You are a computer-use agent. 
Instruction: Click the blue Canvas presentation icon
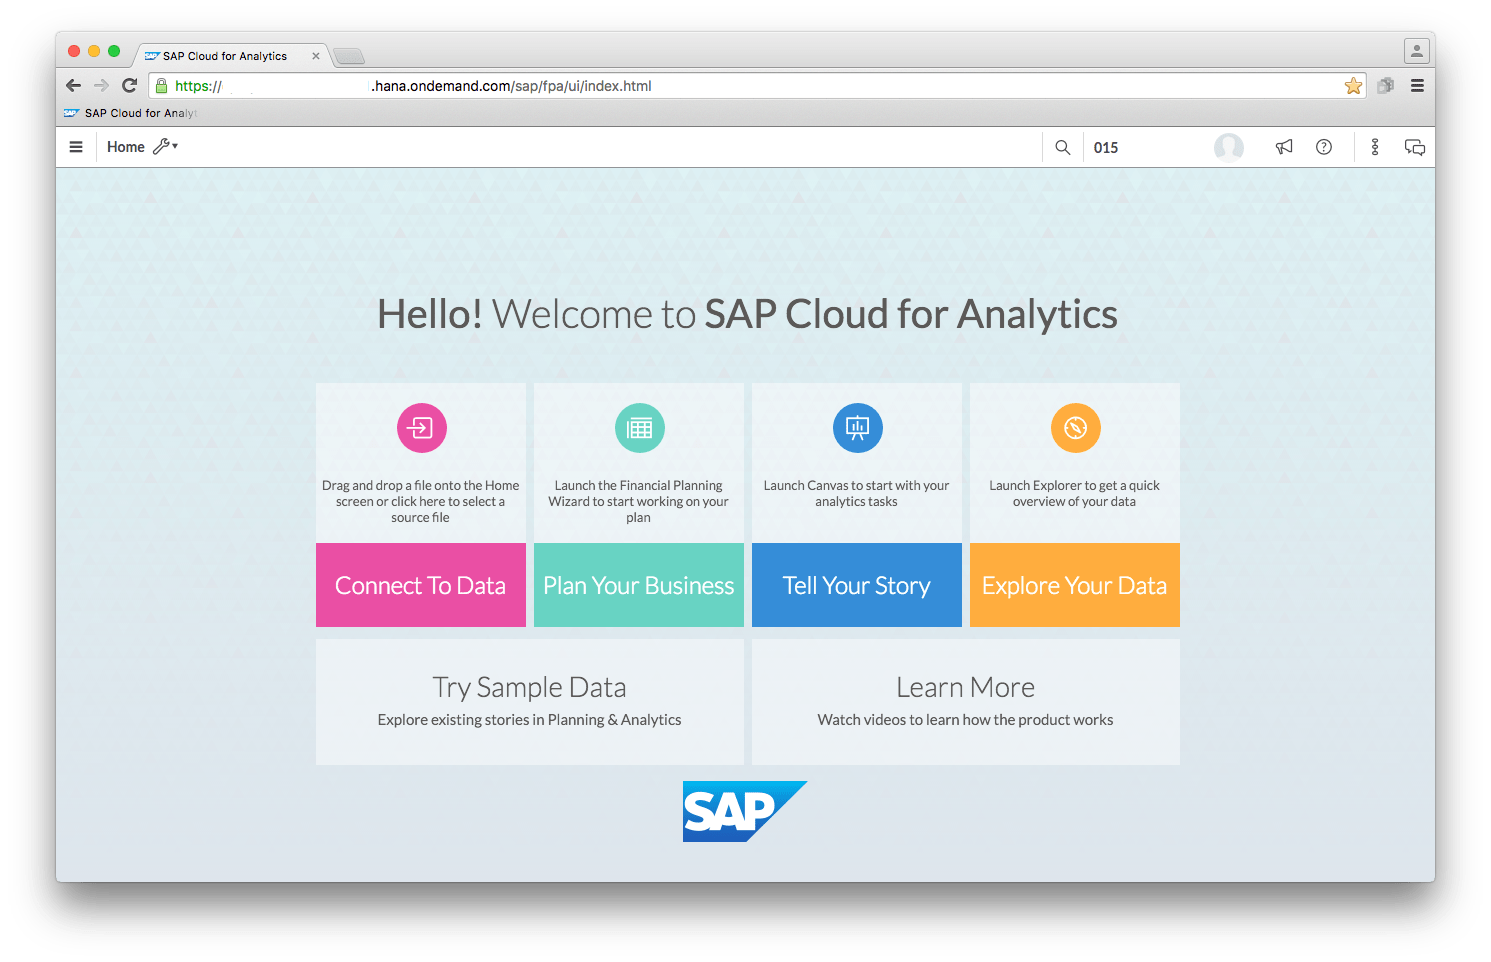857,428
